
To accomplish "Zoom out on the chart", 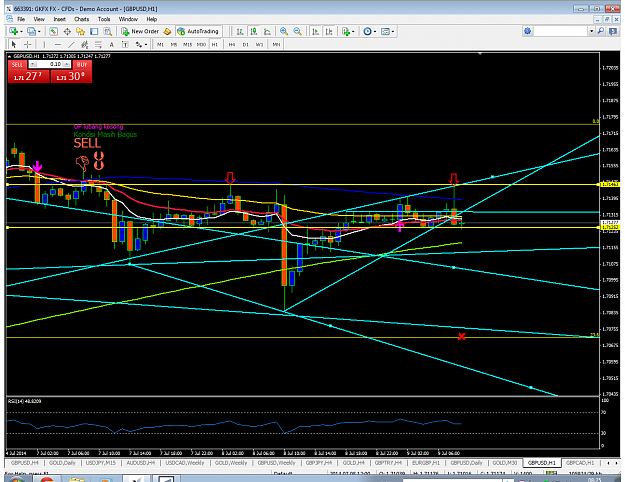I will pyautogui.click(x=297, y=31).
